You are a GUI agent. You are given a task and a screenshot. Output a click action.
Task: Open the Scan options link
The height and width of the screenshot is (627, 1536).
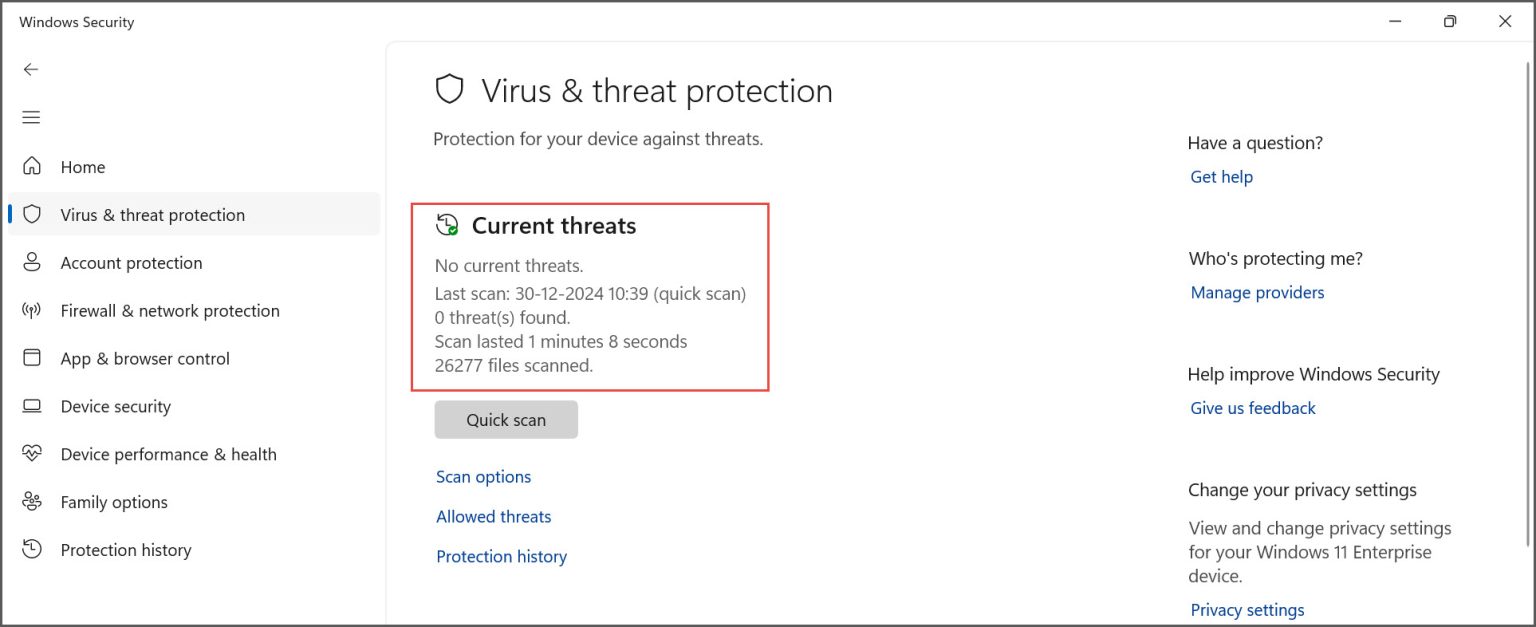pyautogui.click(x=483, y=477)
